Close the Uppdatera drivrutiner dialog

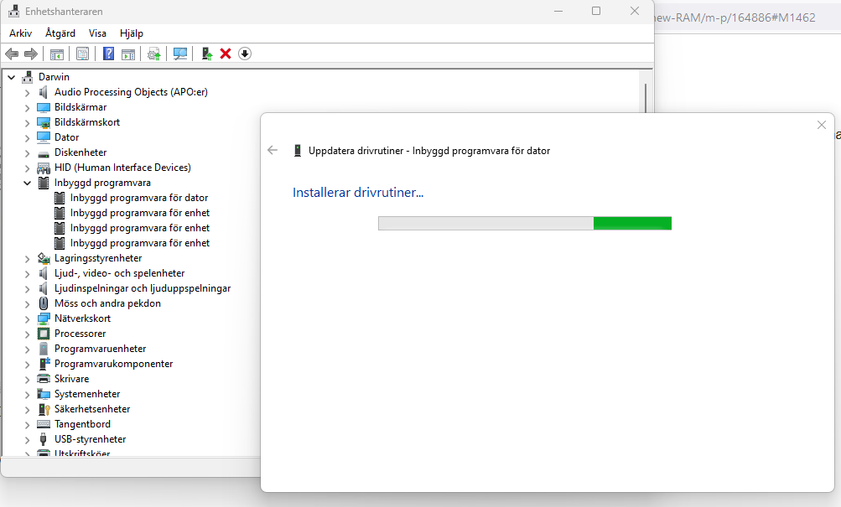(x=821, y=125)
